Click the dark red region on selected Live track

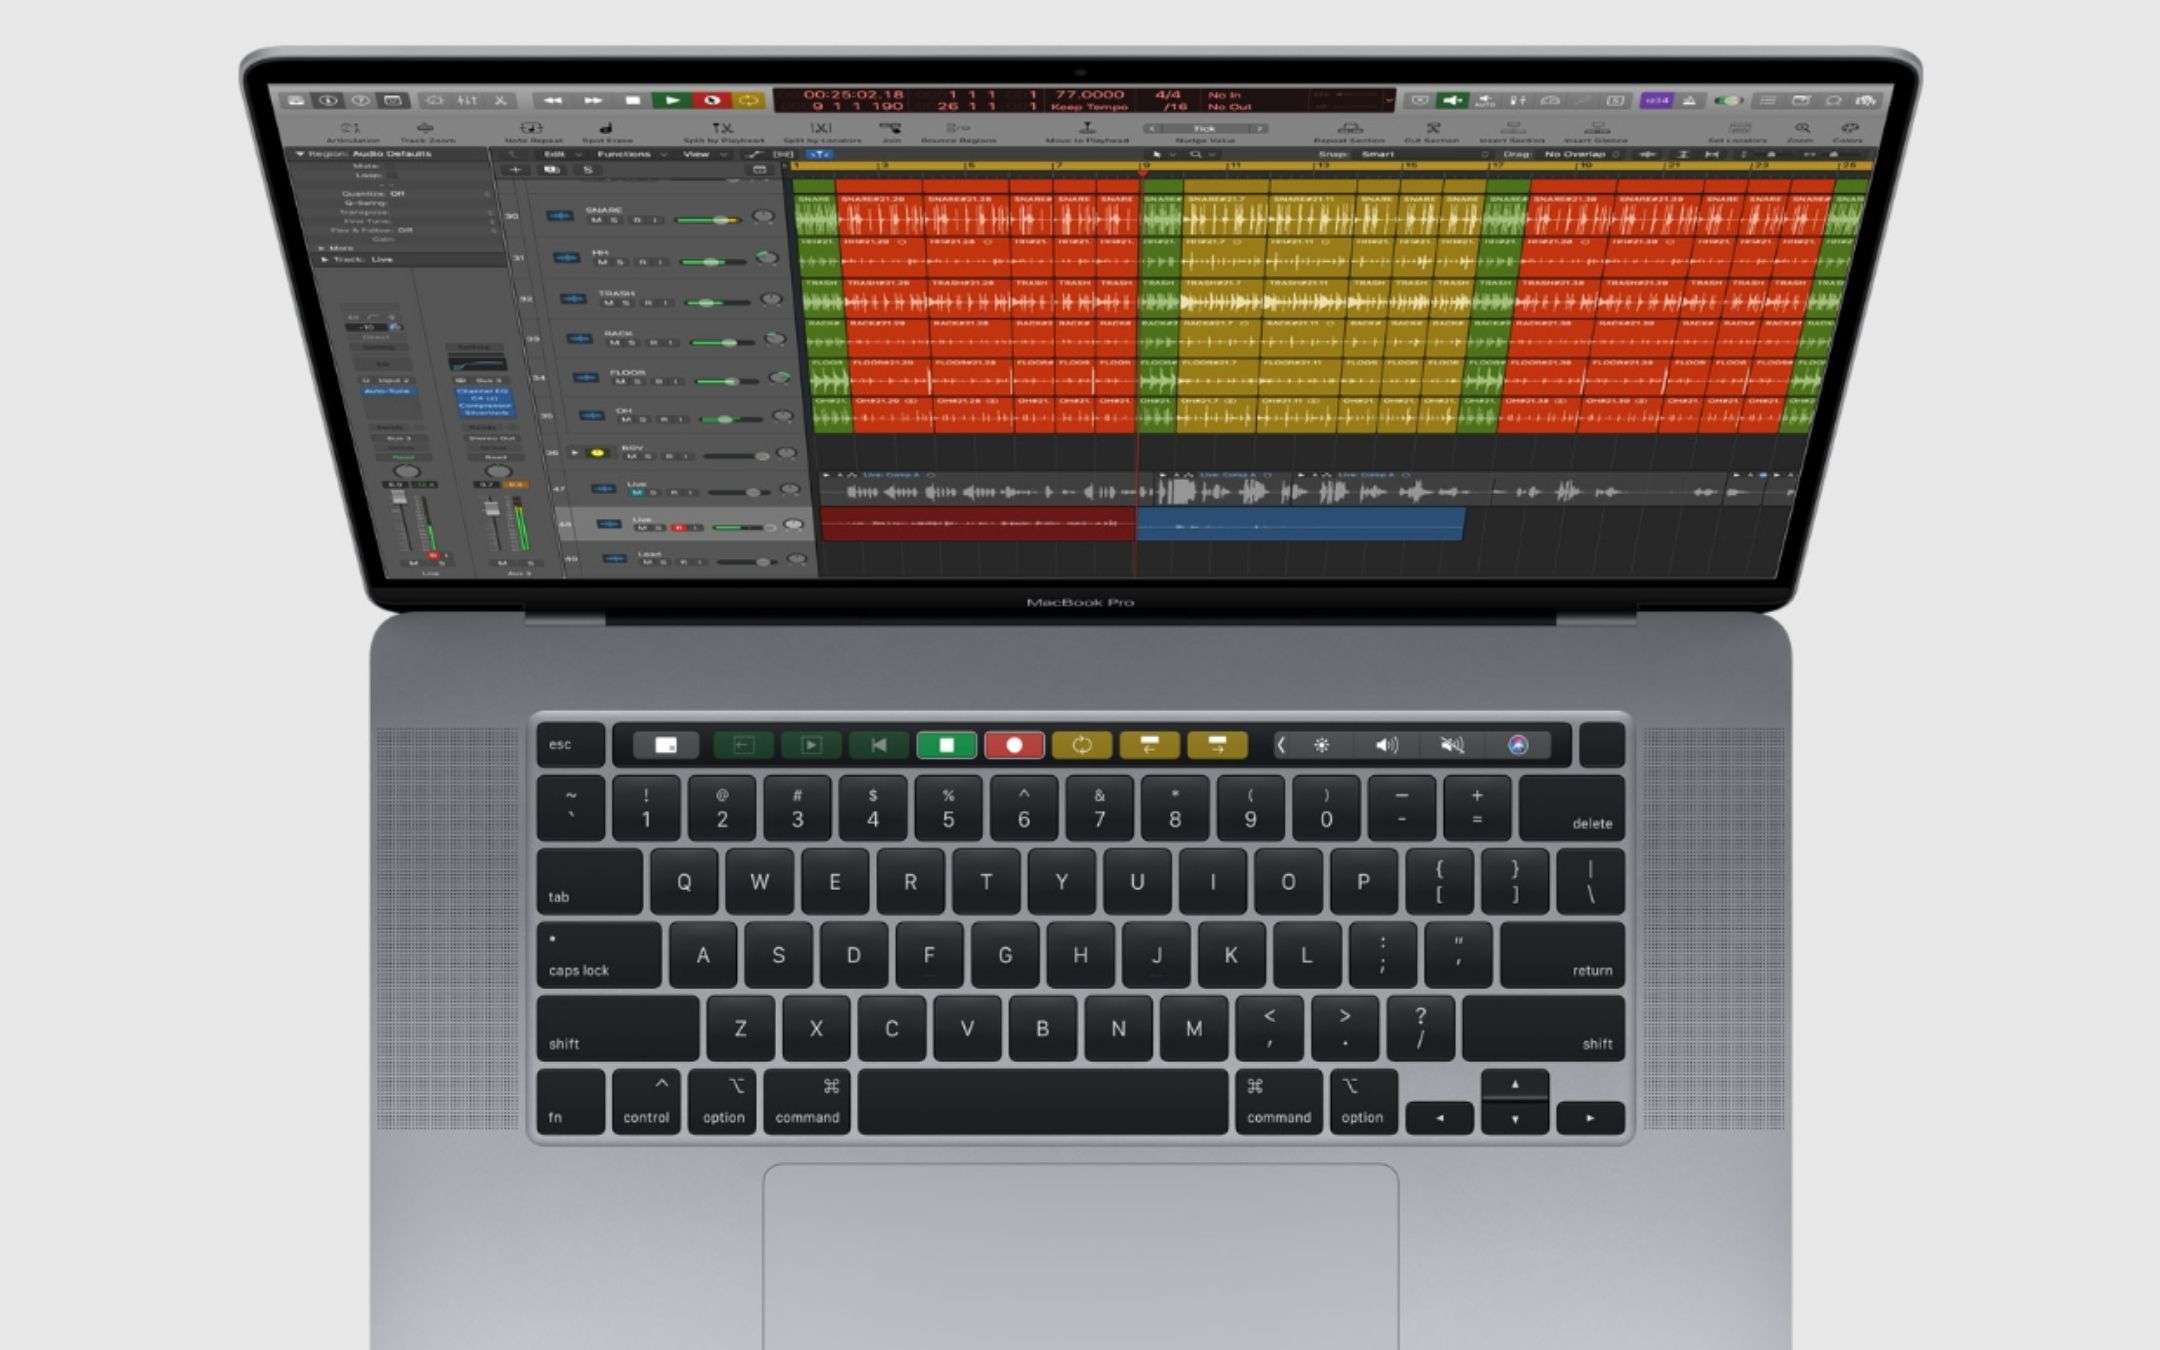pos(977,523)
